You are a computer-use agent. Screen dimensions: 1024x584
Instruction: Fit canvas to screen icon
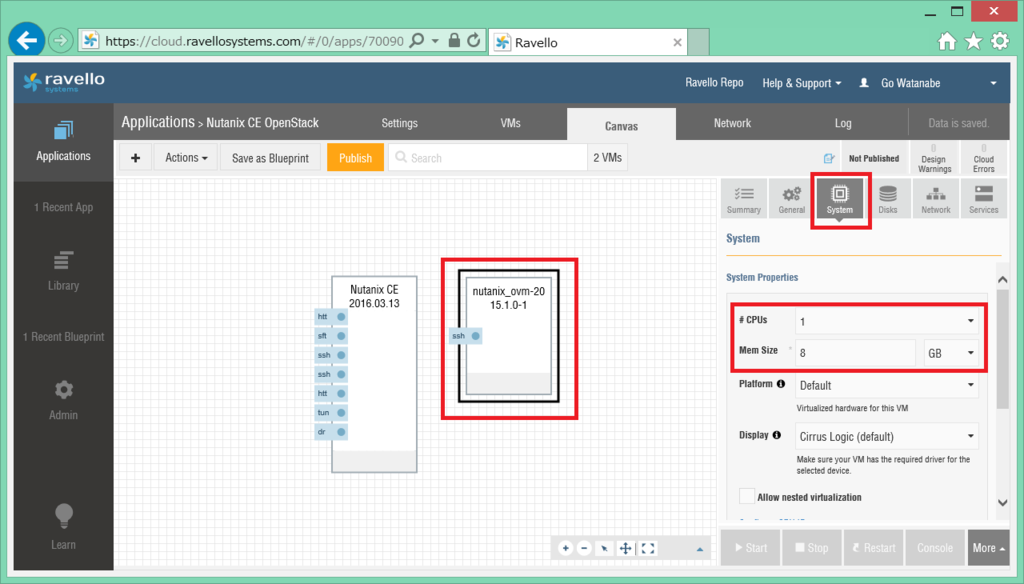coord(647,548)
